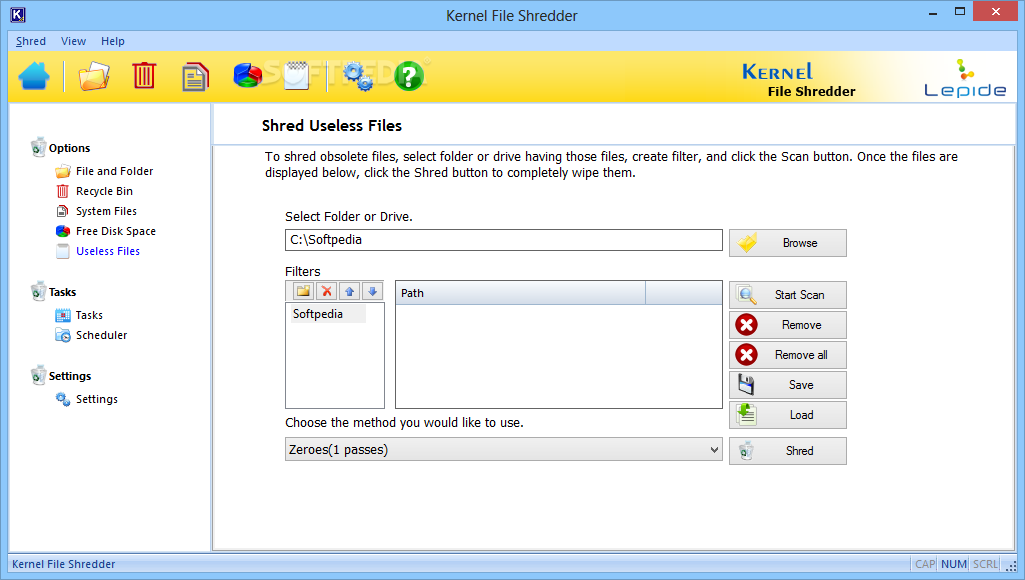The width and height of the screenshot is (1025, 580).
Task: Click the NUM status bar indicator
Action: pos(954,564)
